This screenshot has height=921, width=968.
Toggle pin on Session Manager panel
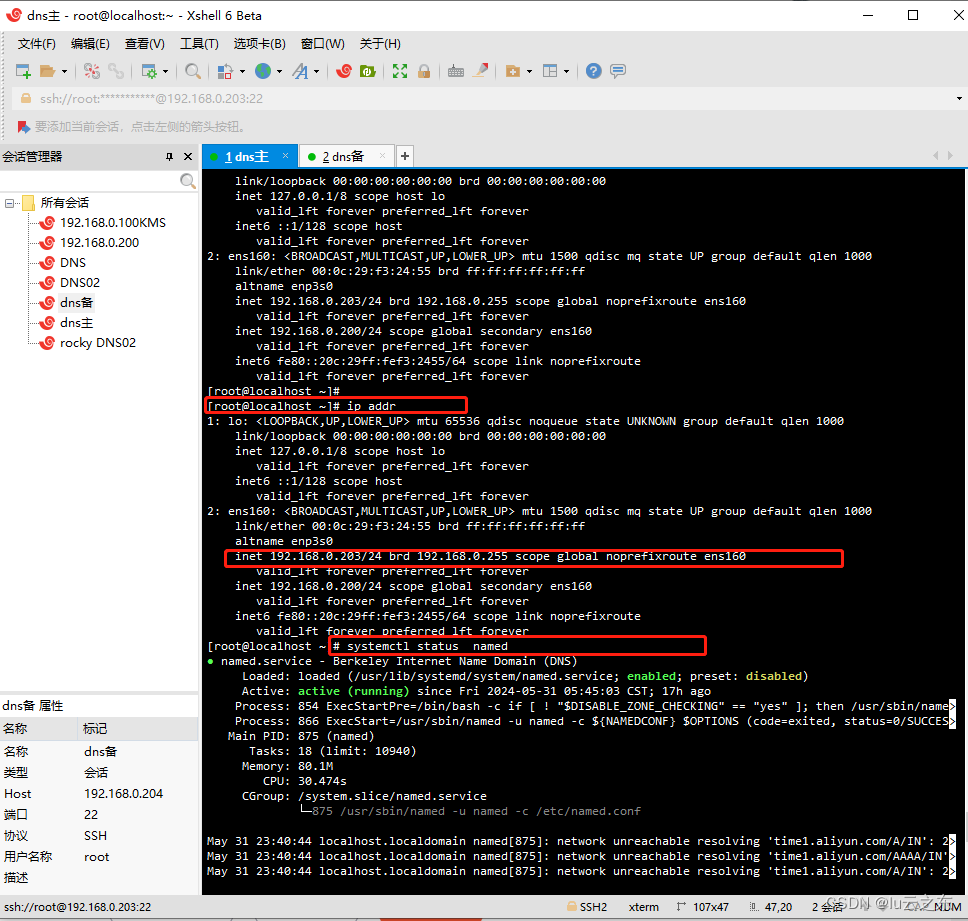[x=169, y=157]
